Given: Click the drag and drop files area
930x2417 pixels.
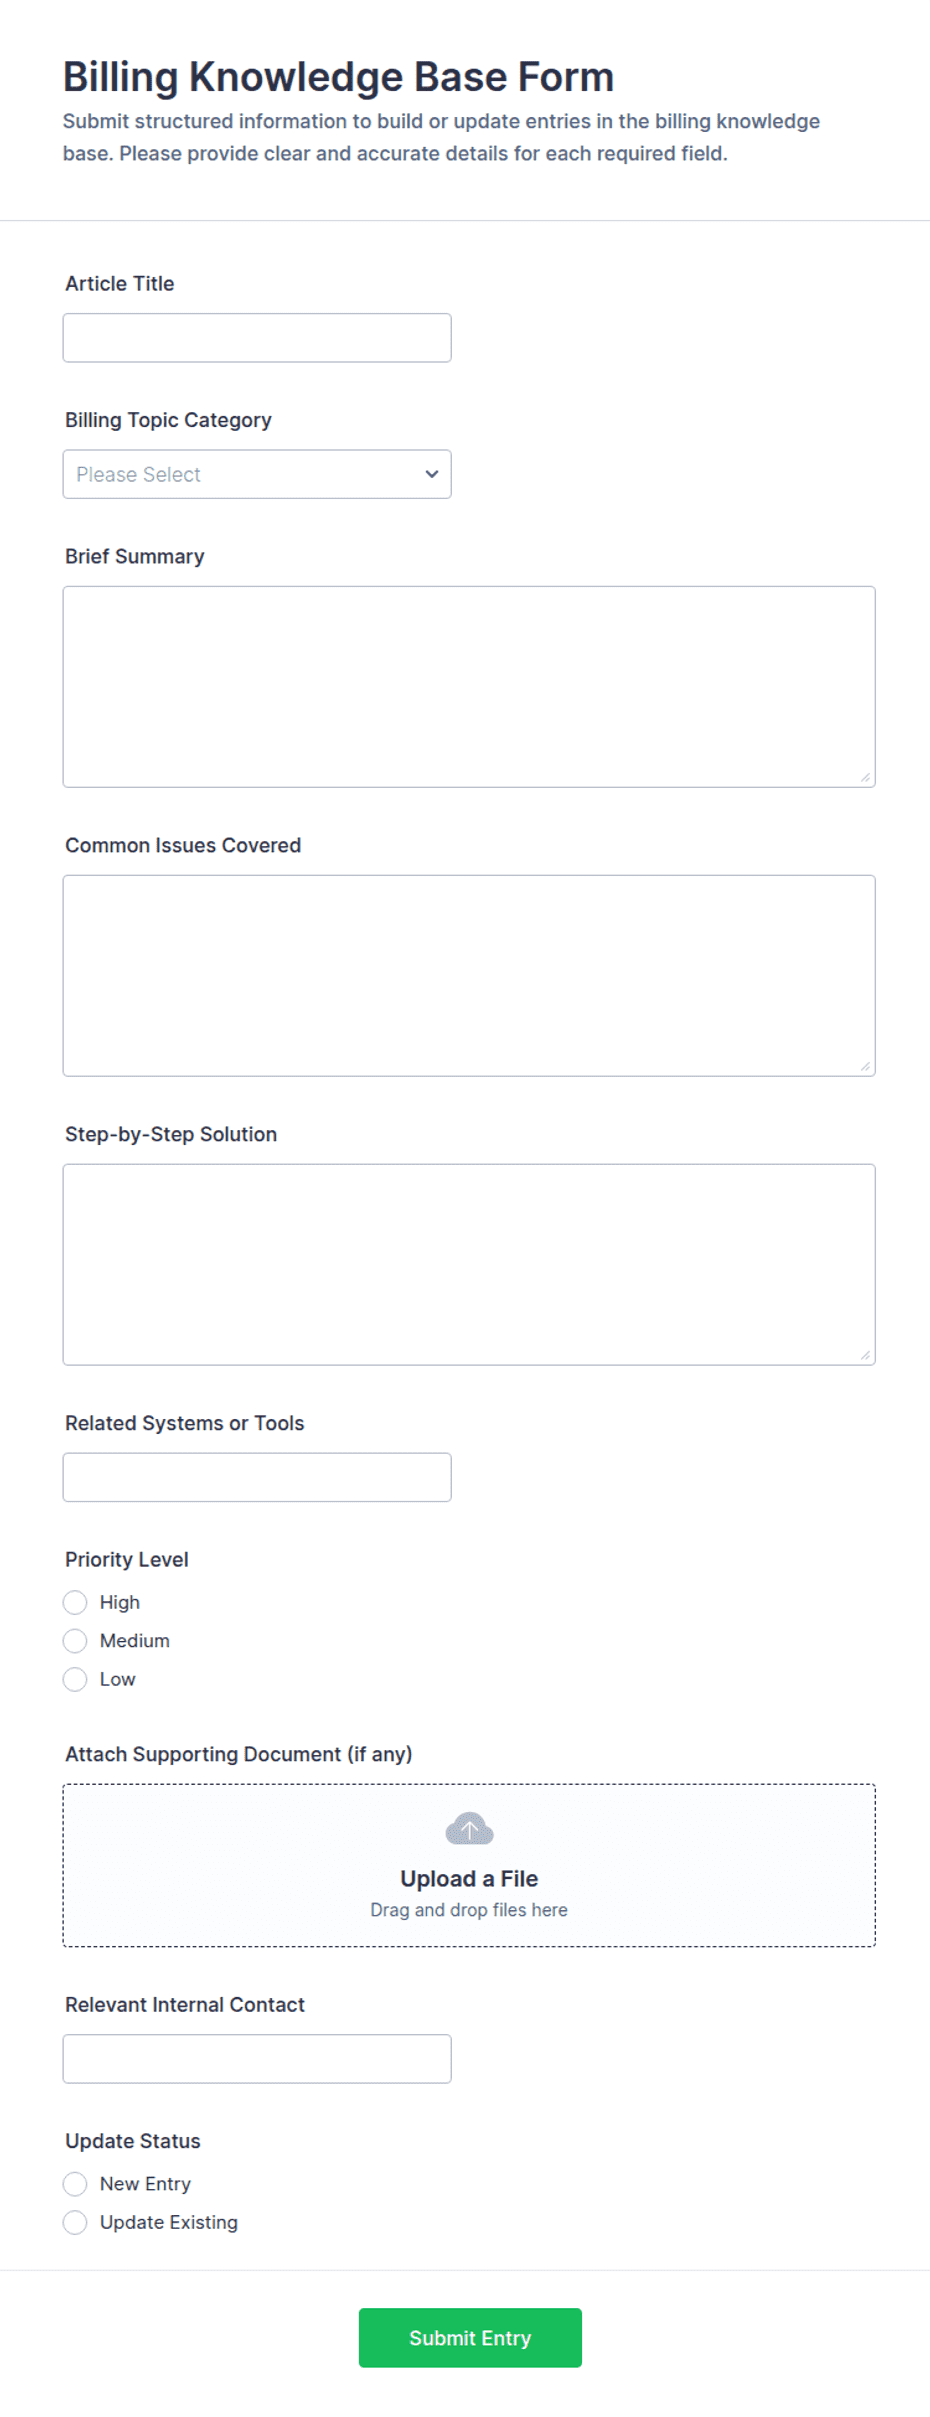Looking at the screenshot, I should point(469,1865).
